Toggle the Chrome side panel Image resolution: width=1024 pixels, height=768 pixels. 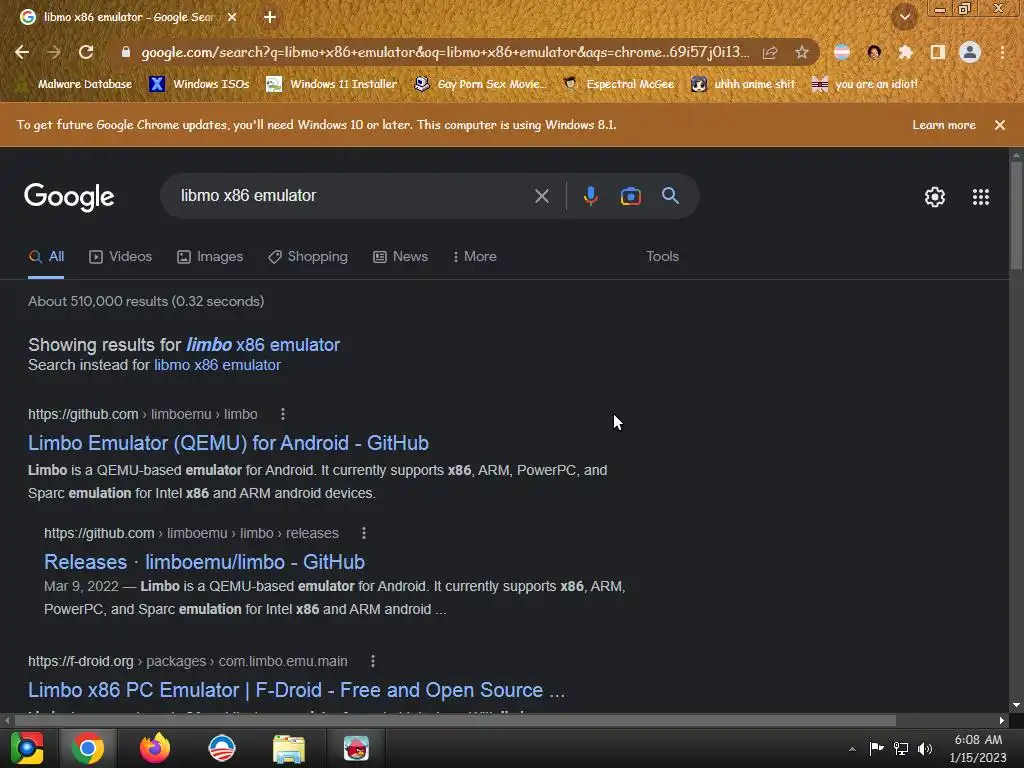point(938,52)
